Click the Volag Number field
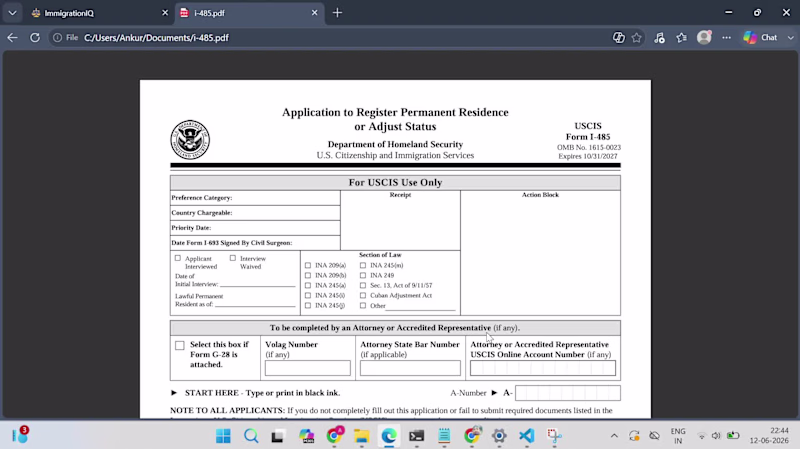Viewport: 800px width, 449px height. click(308, 368)
